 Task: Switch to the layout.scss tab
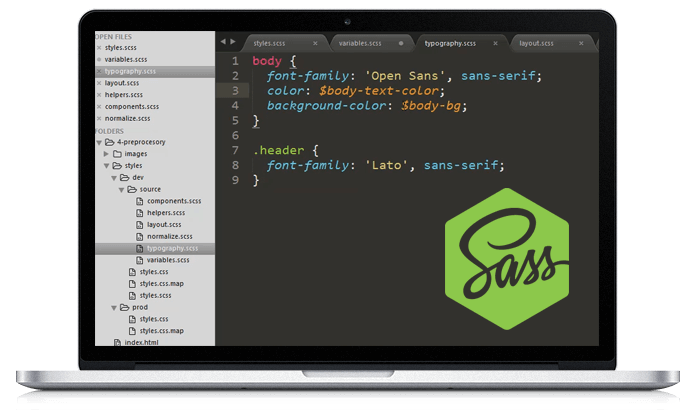538,44
